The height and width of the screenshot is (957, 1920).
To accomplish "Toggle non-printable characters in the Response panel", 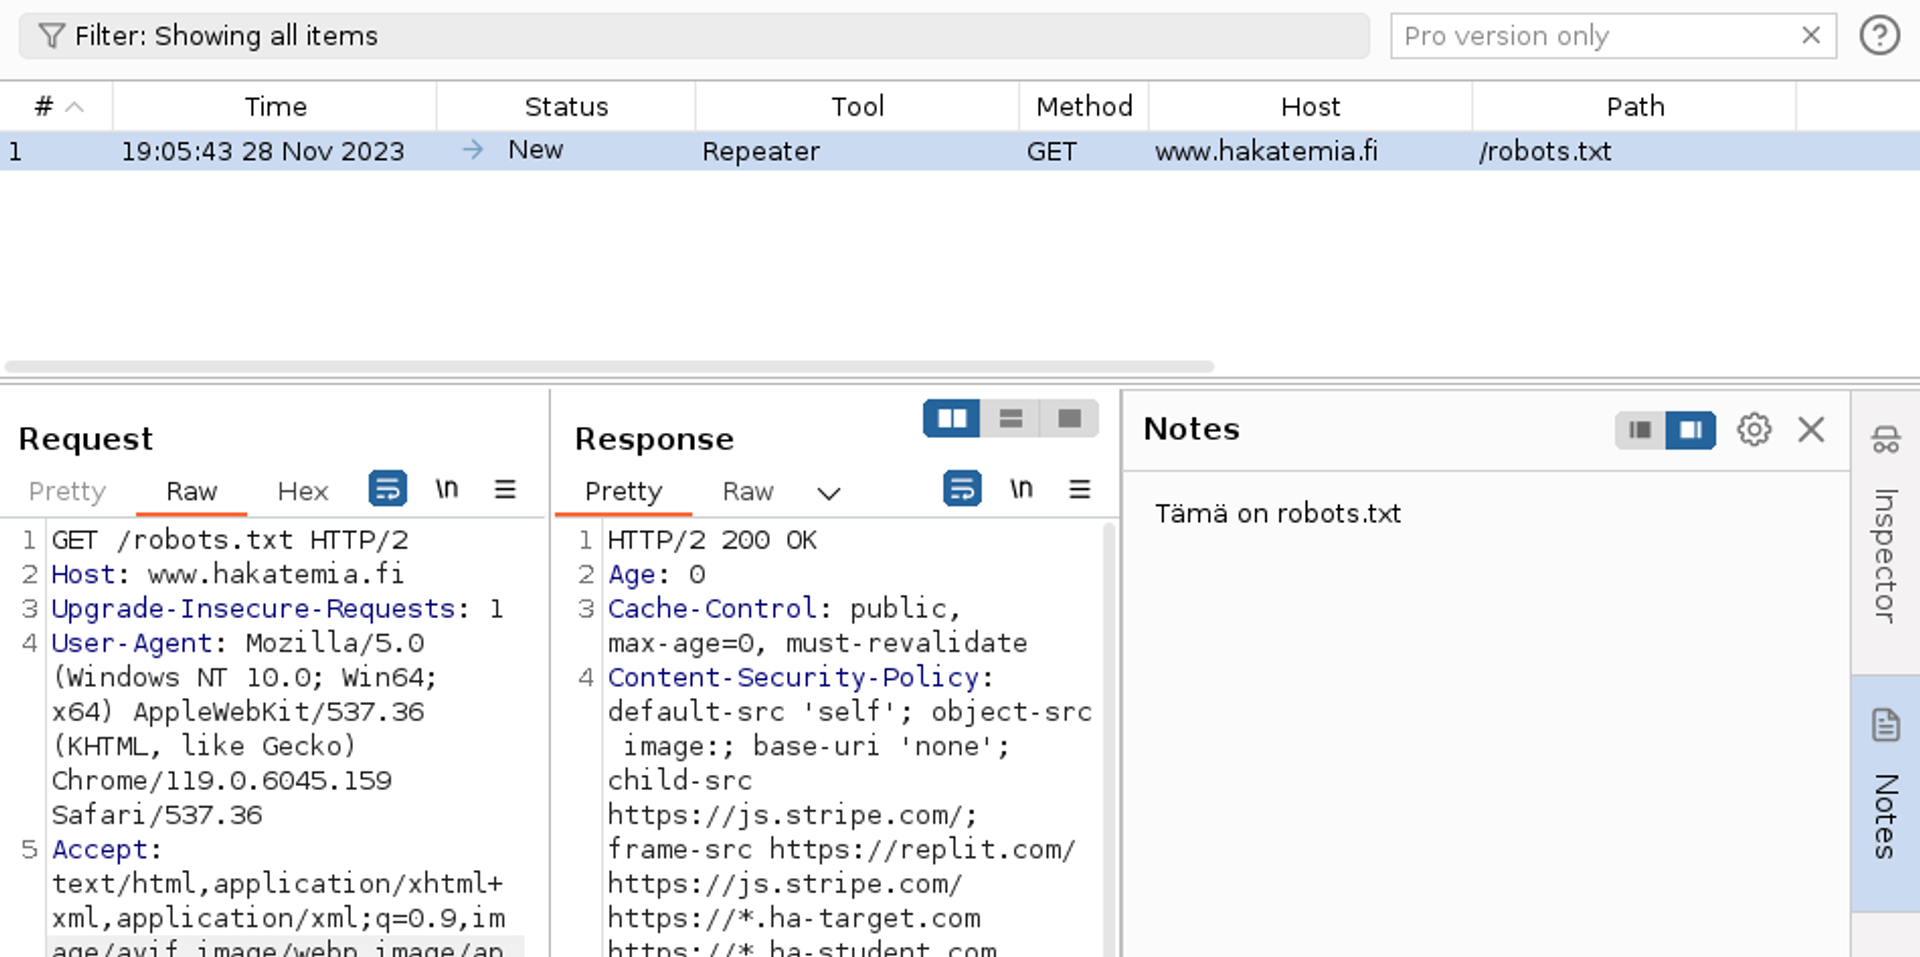I will pyautogui.click(x=1021, y=489).
